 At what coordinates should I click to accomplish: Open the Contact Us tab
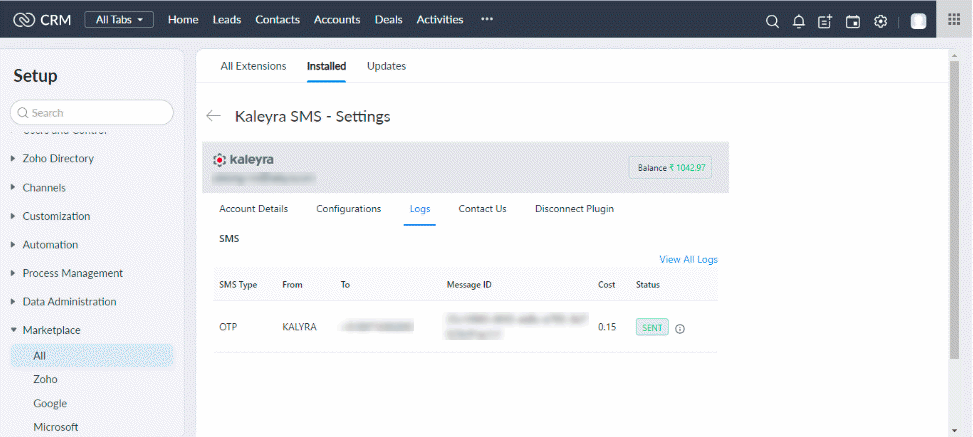click(482, 209)
